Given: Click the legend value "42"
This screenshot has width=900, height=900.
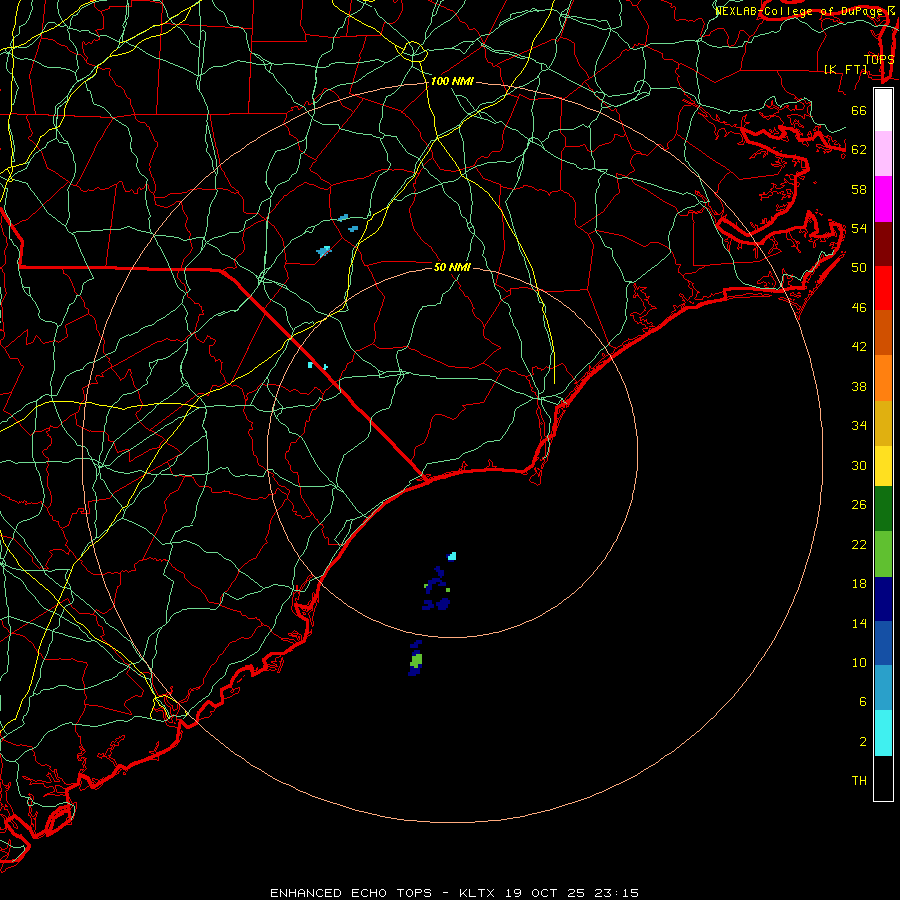Looking at the screenshot, I should [x=859, y=347].
